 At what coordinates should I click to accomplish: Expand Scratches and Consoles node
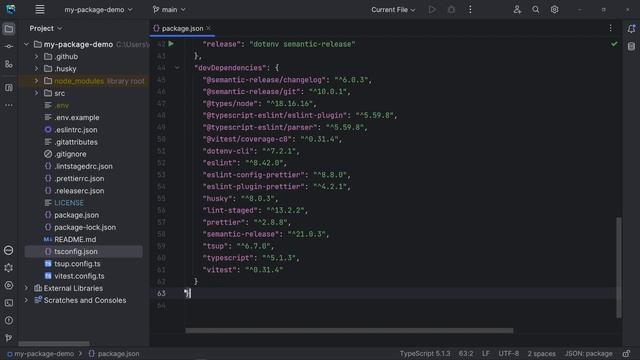point(27,300)
